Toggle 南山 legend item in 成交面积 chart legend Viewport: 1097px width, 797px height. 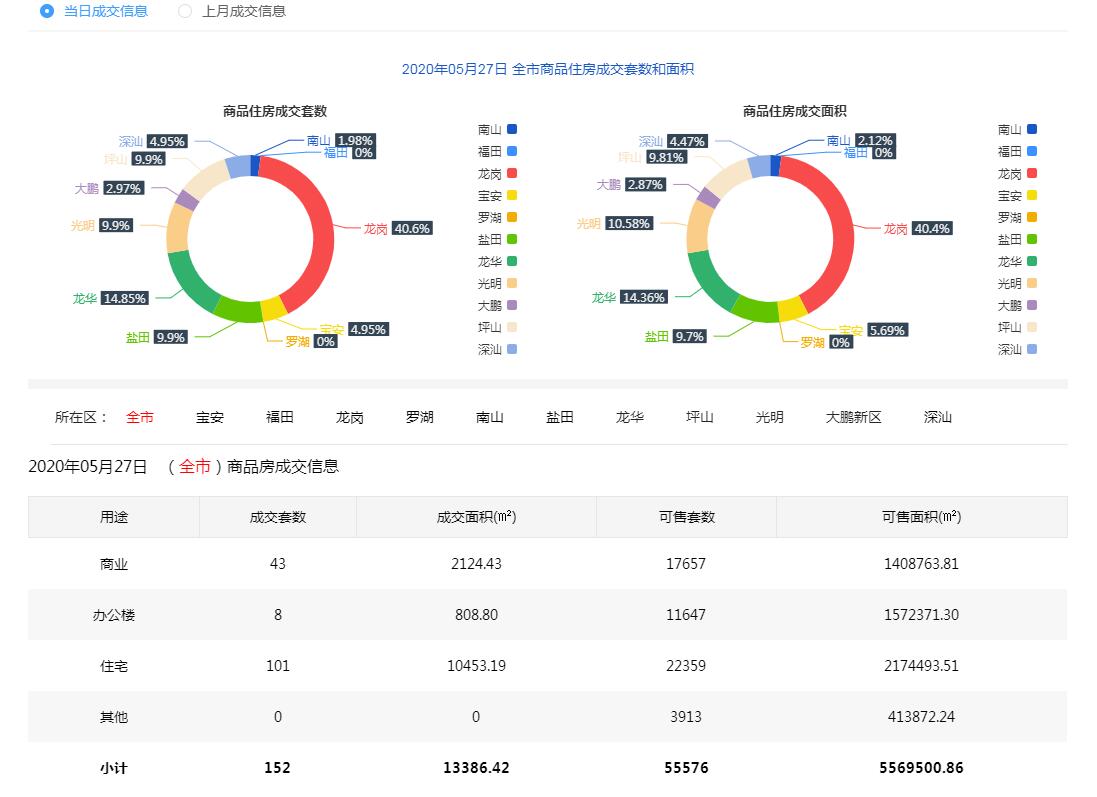[x=1017, y=129]
